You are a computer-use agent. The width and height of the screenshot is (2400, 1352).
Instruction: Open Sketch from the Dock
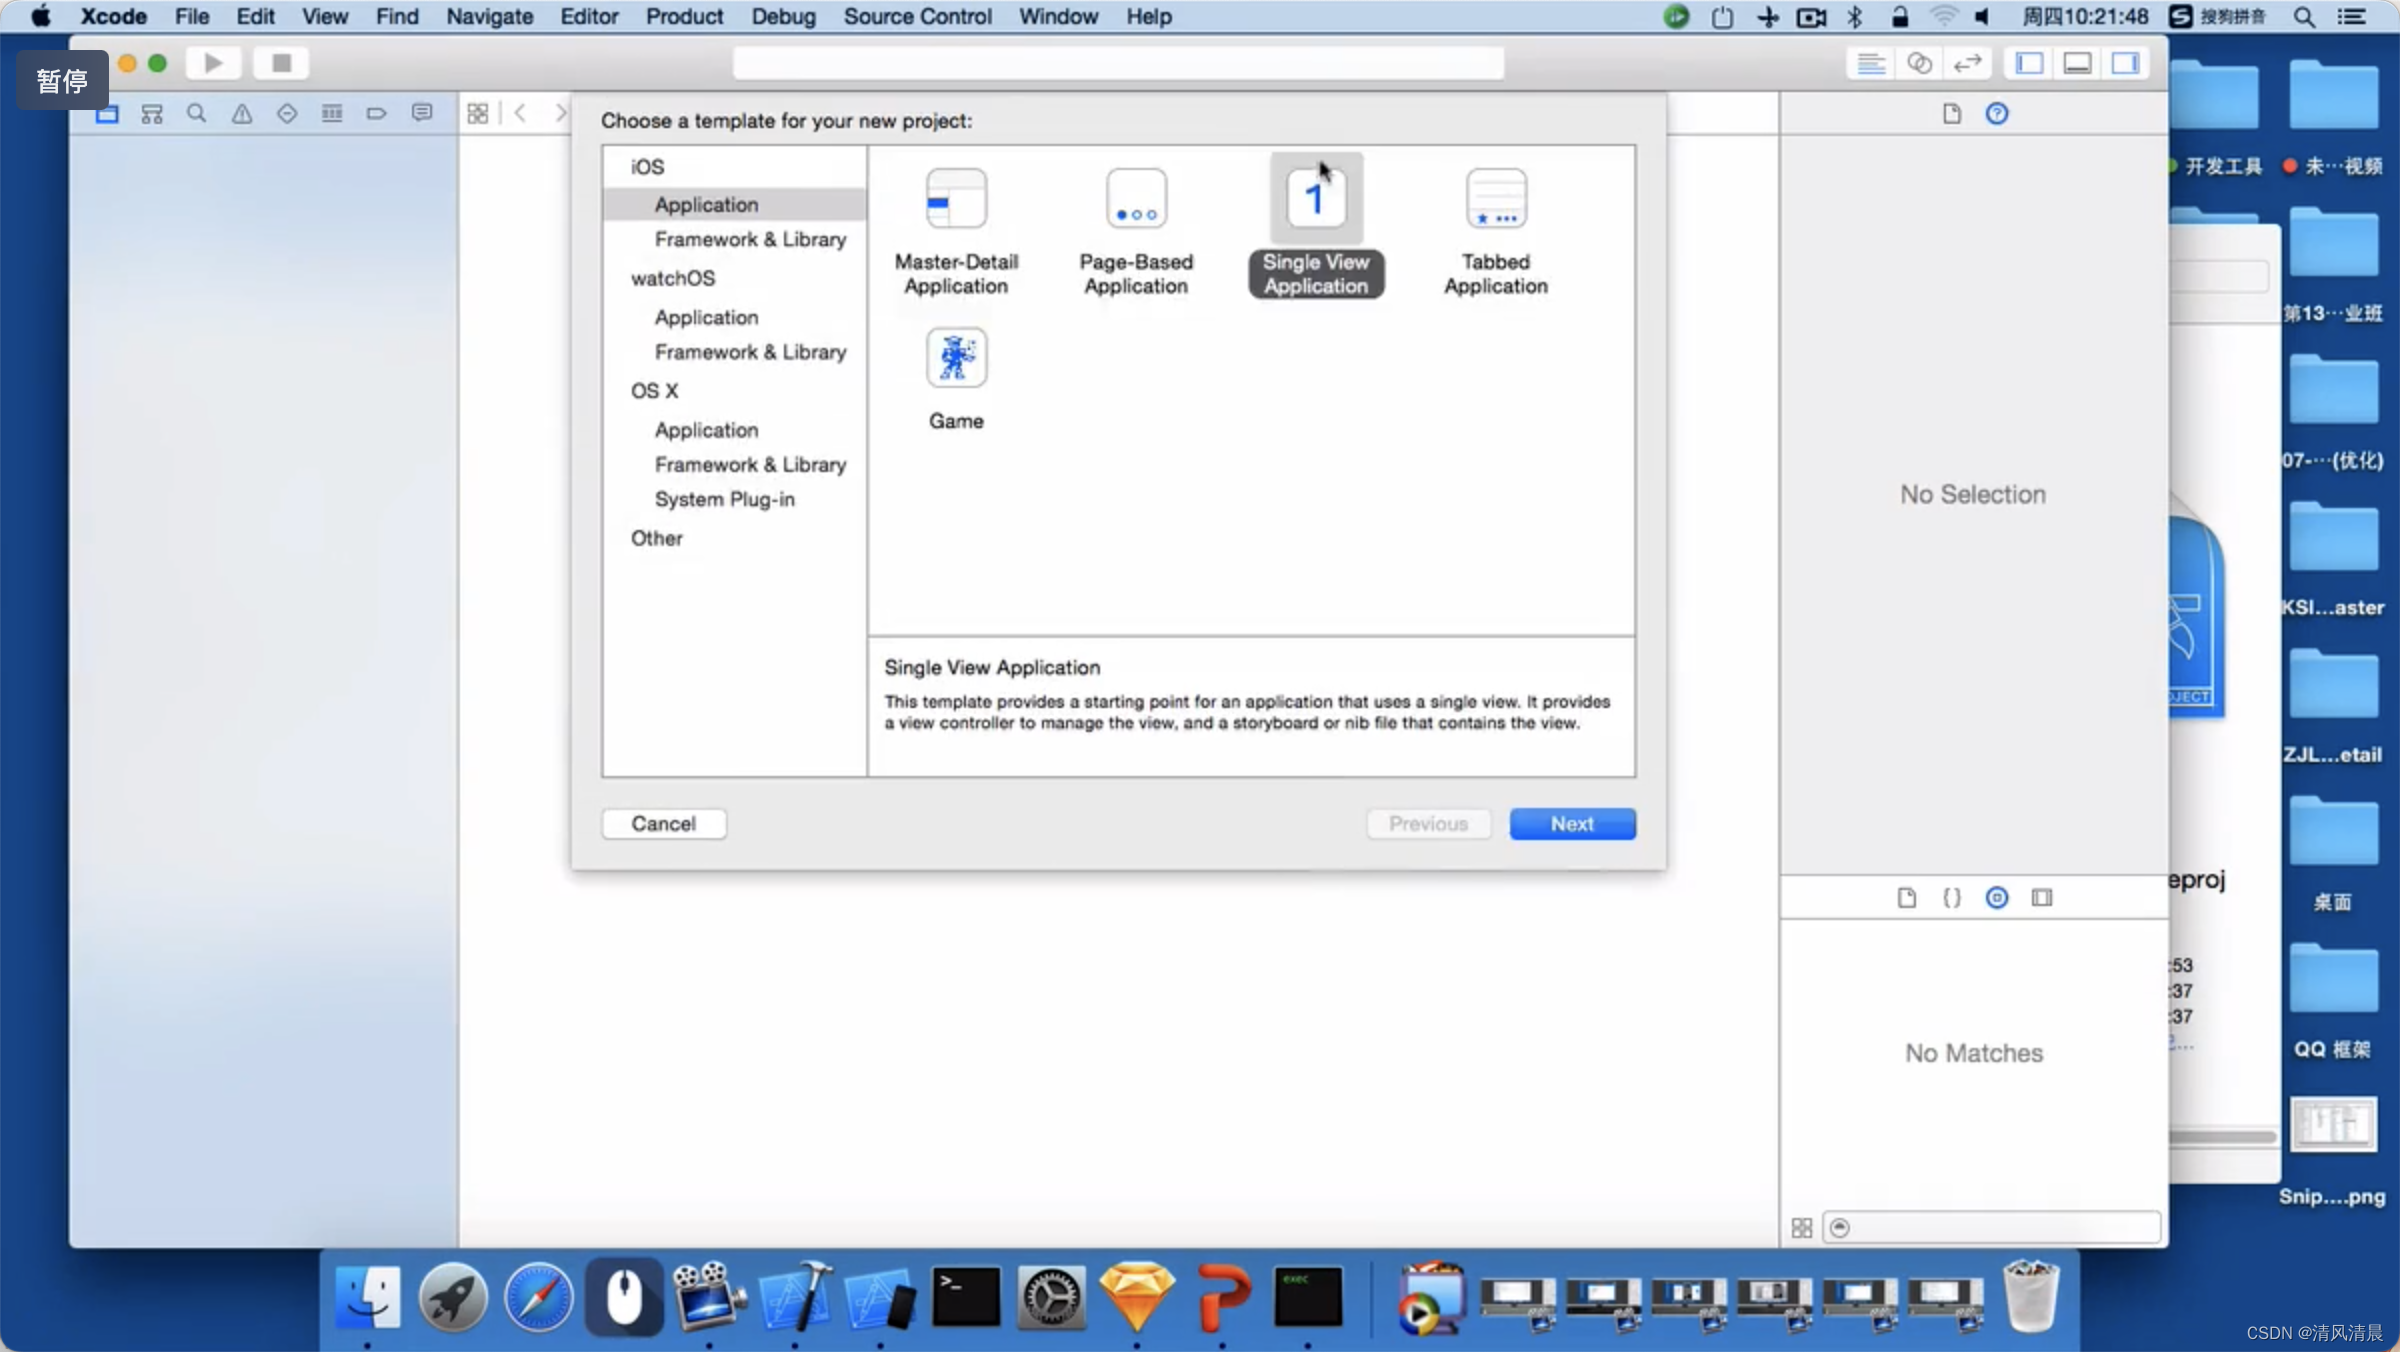(1137, 1296)
